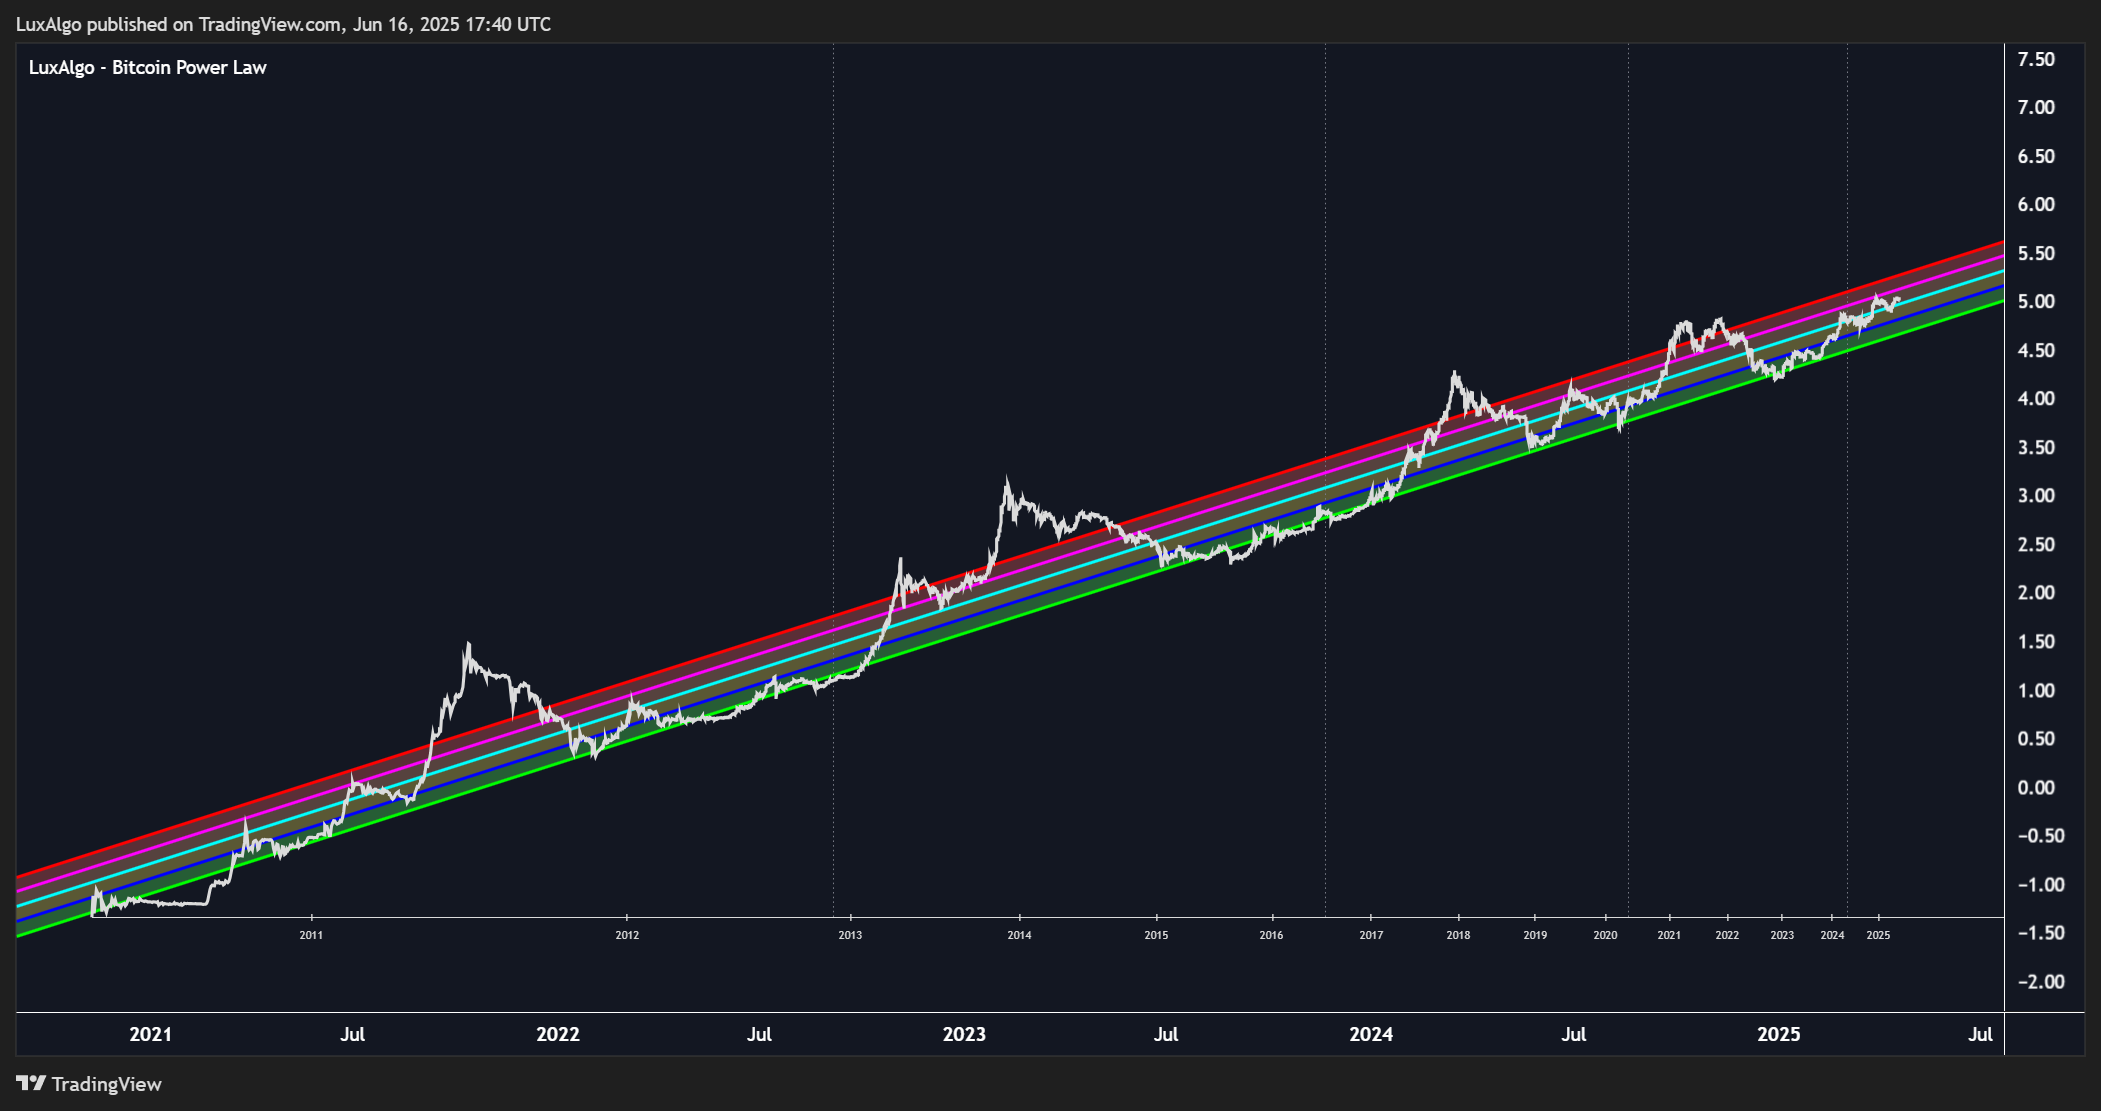The image size is (2101, 1111).
Task: Click the bold 2023 label on bottom time axis
Action: [964, 1034]
